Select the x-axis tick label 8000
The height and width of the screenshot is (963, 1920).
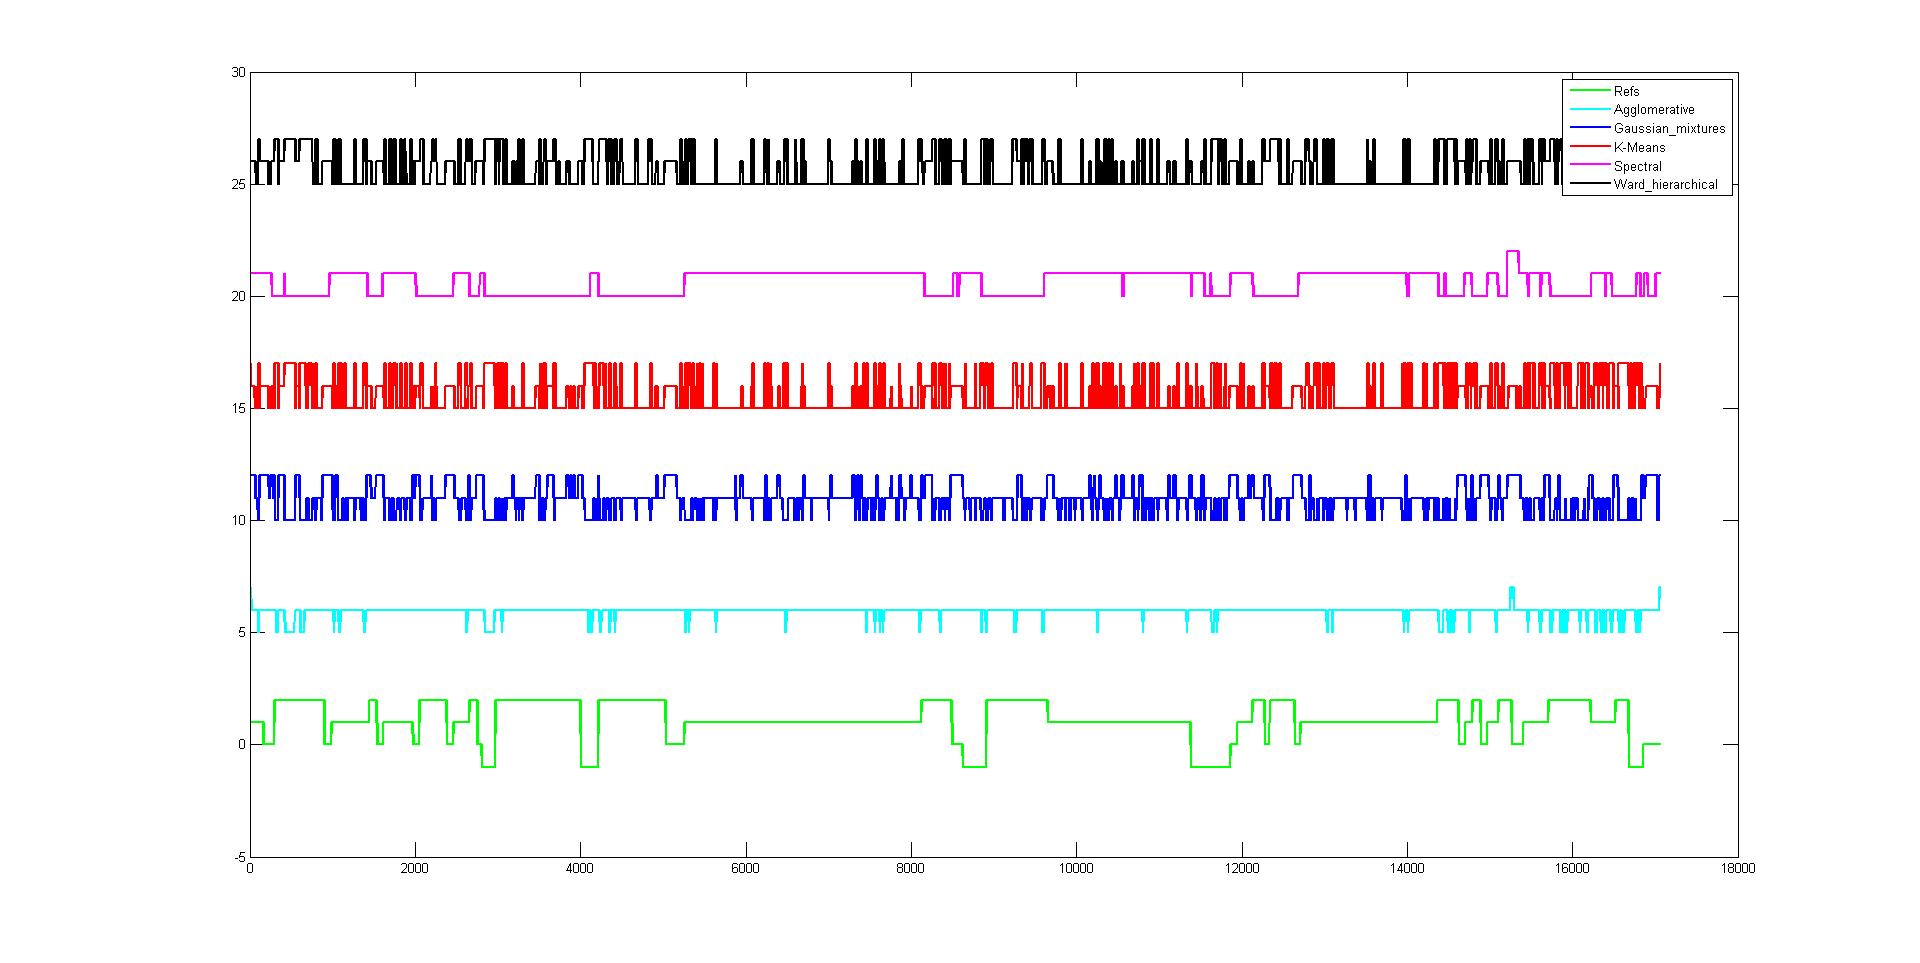click(x=911, y=870)
